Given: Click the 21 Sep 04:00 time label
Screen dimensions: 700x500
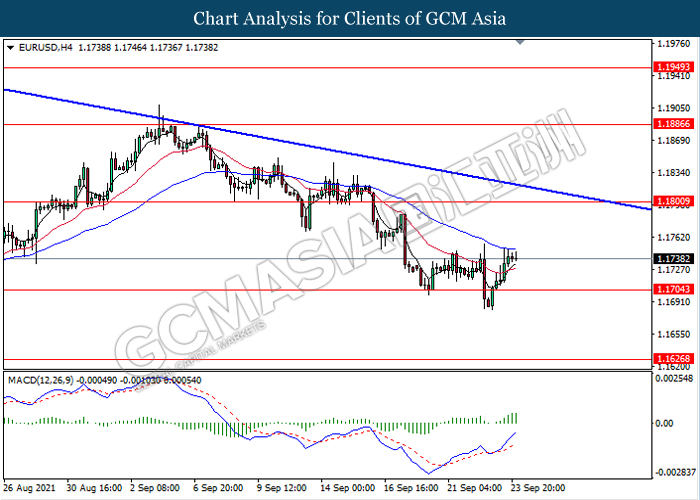Looking at the screenshot, I should [x=475, y=488].
